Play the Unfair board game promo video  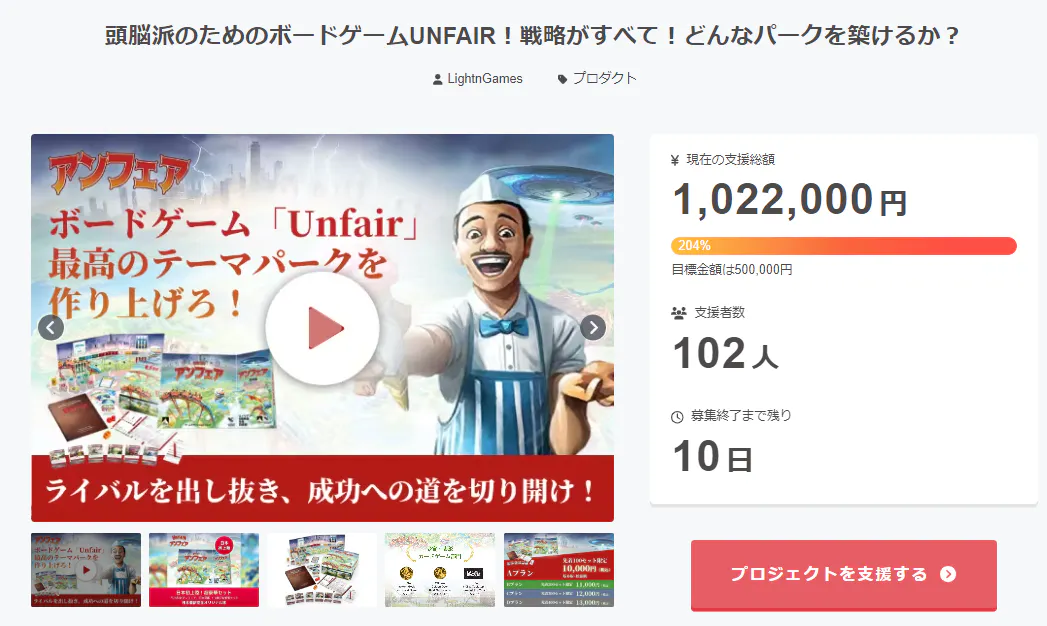tap(323, 328)
